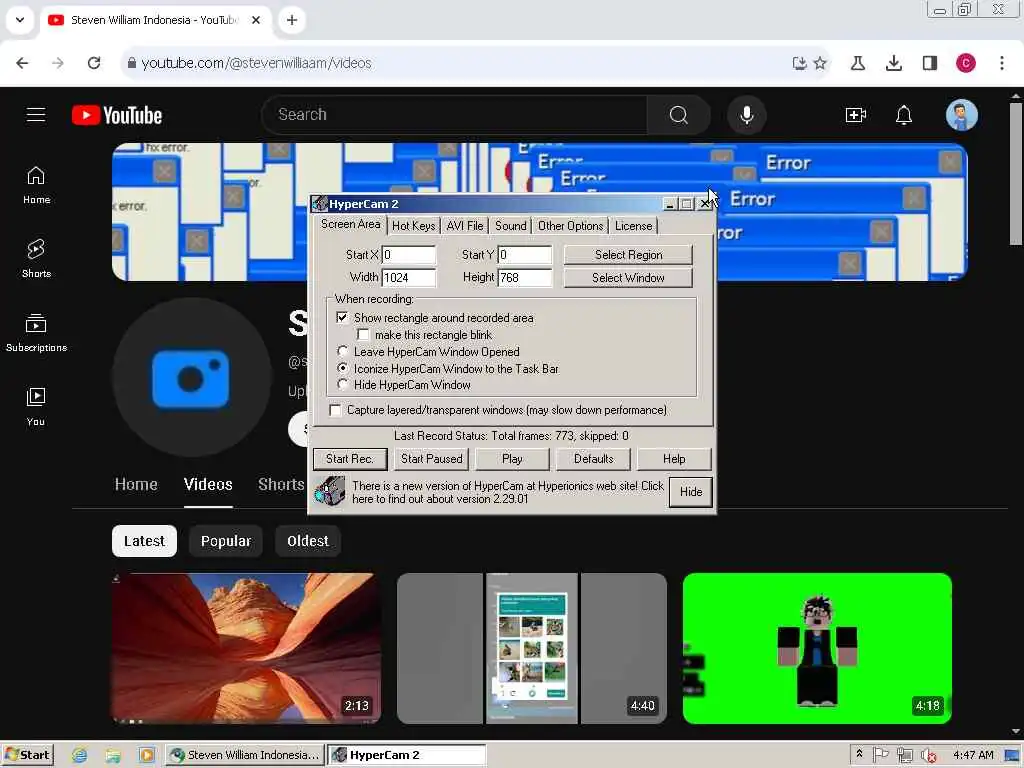Click the Windows Start button
The height and width of the screenshot is (768, 1024).
[x=27, y=755]
